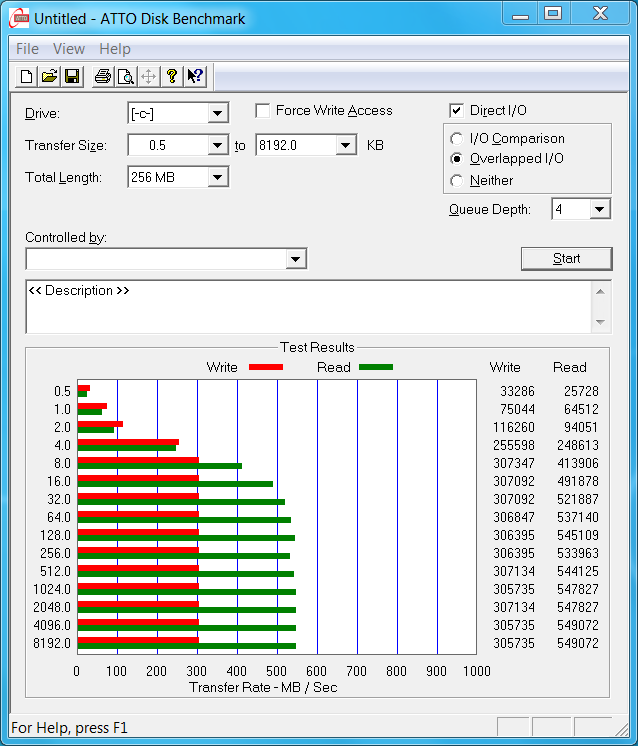The width and height of the screenshot is (638, 746).
Task: Open the Drive dropdown
Action: tap(217, 113)
